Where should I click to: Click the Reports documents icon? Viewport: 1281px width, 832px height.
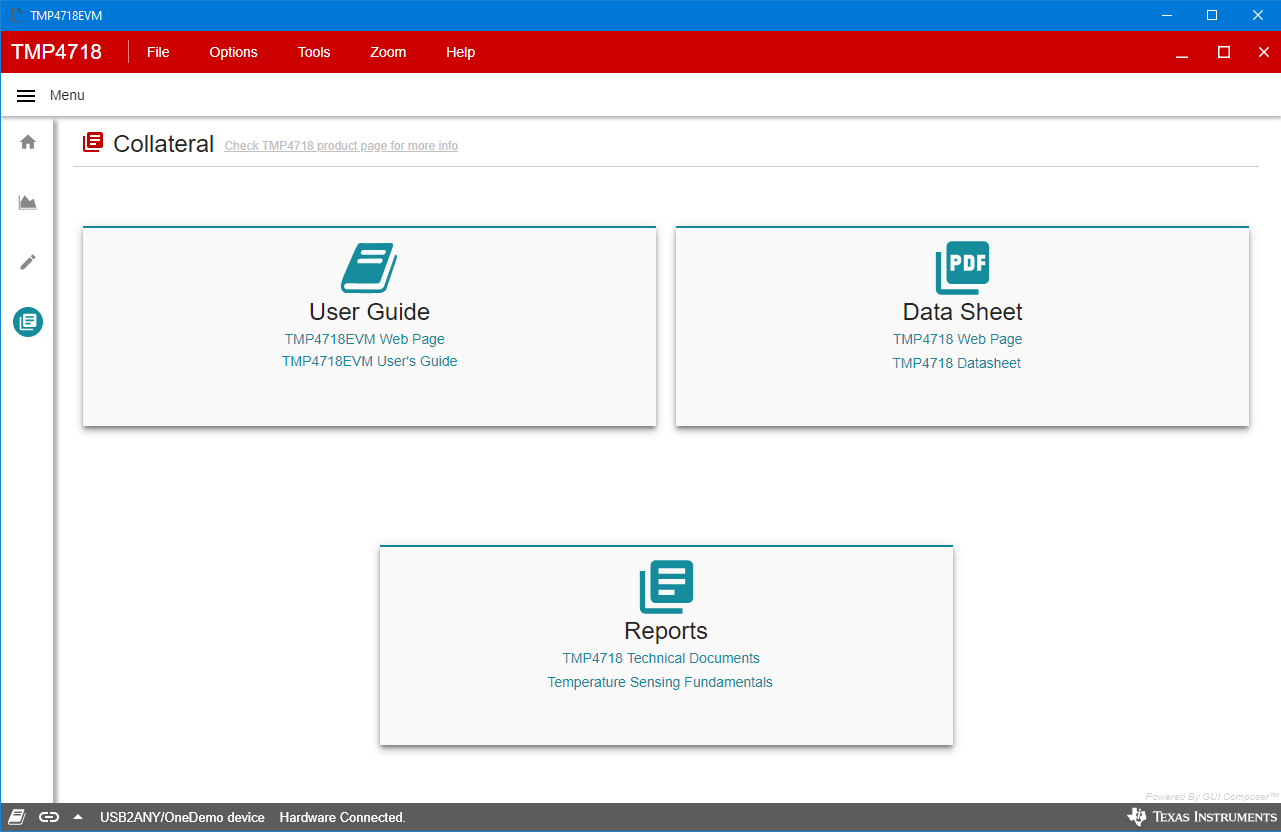(x=666, y=586)
